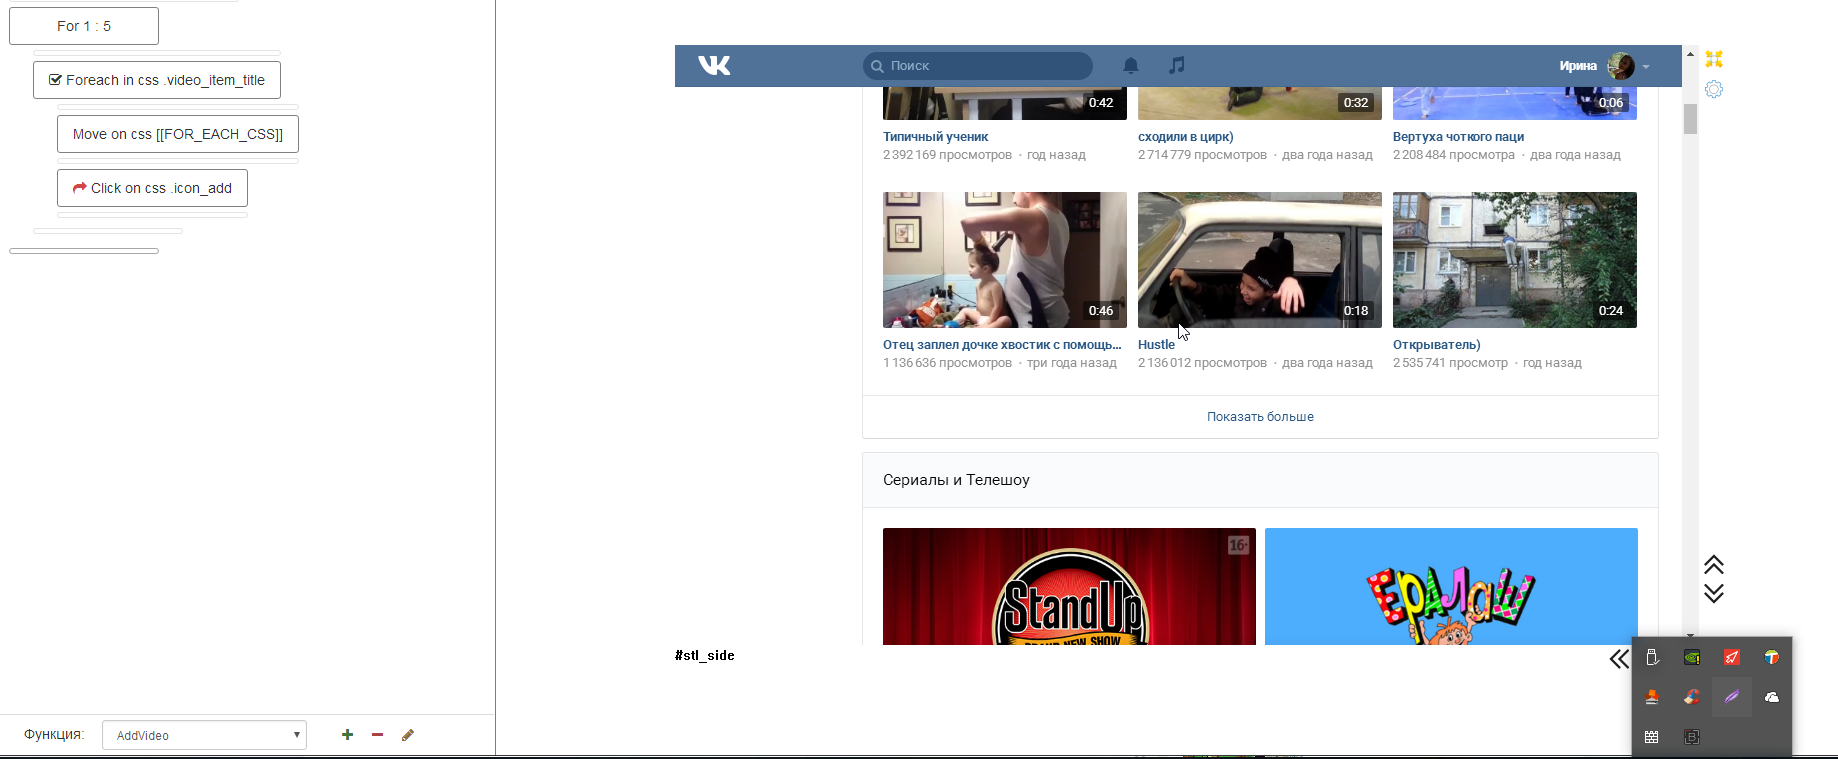Screen dimensions: 1838x759
Task: Click the VK logo icon
Action: (x=714, y=66)
